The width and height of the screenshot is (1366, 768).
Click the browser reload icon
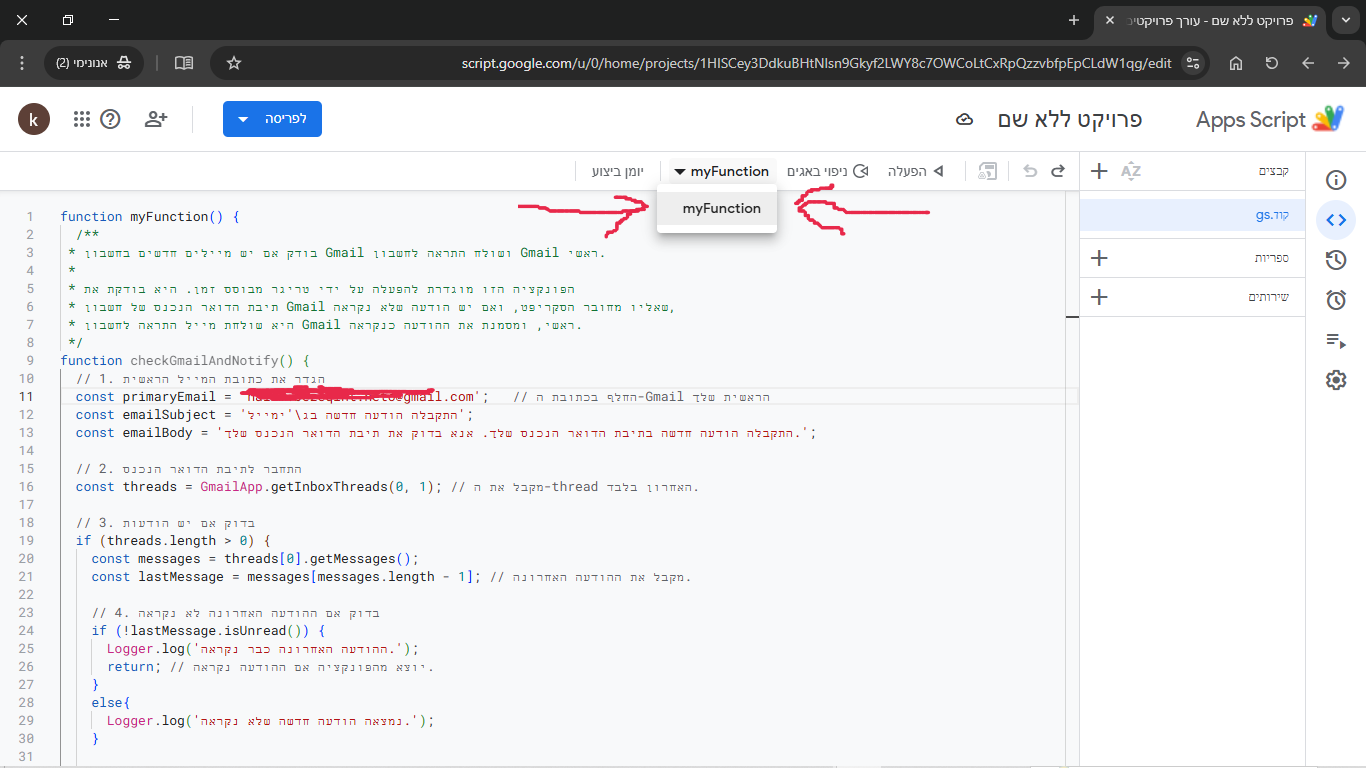(1272, 63)
